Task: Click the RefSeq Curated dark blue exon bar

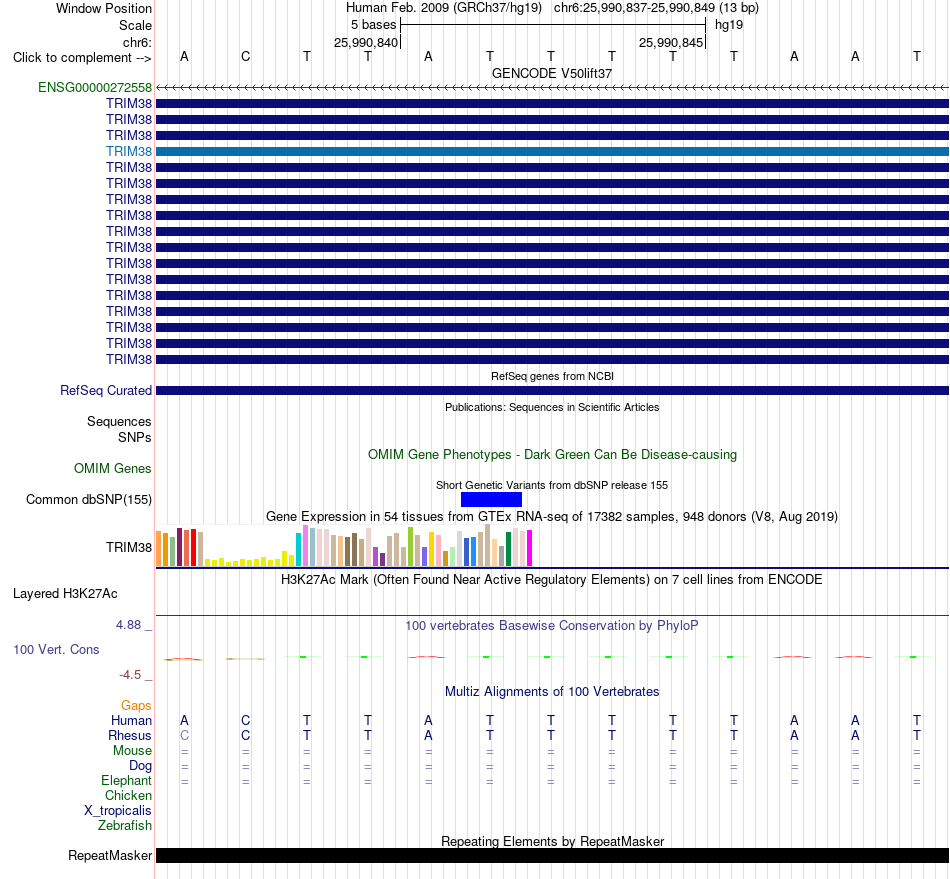Action: click(552, 391)
